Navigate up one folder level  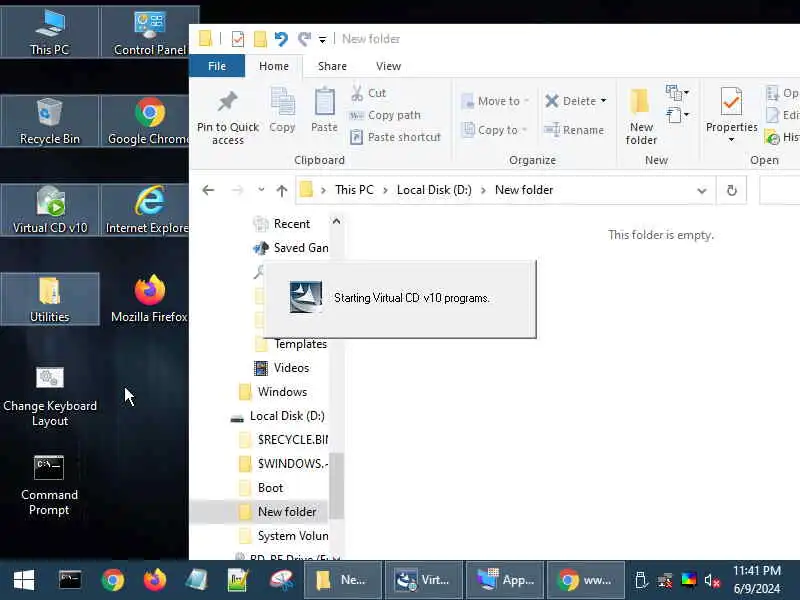(282, 190)
